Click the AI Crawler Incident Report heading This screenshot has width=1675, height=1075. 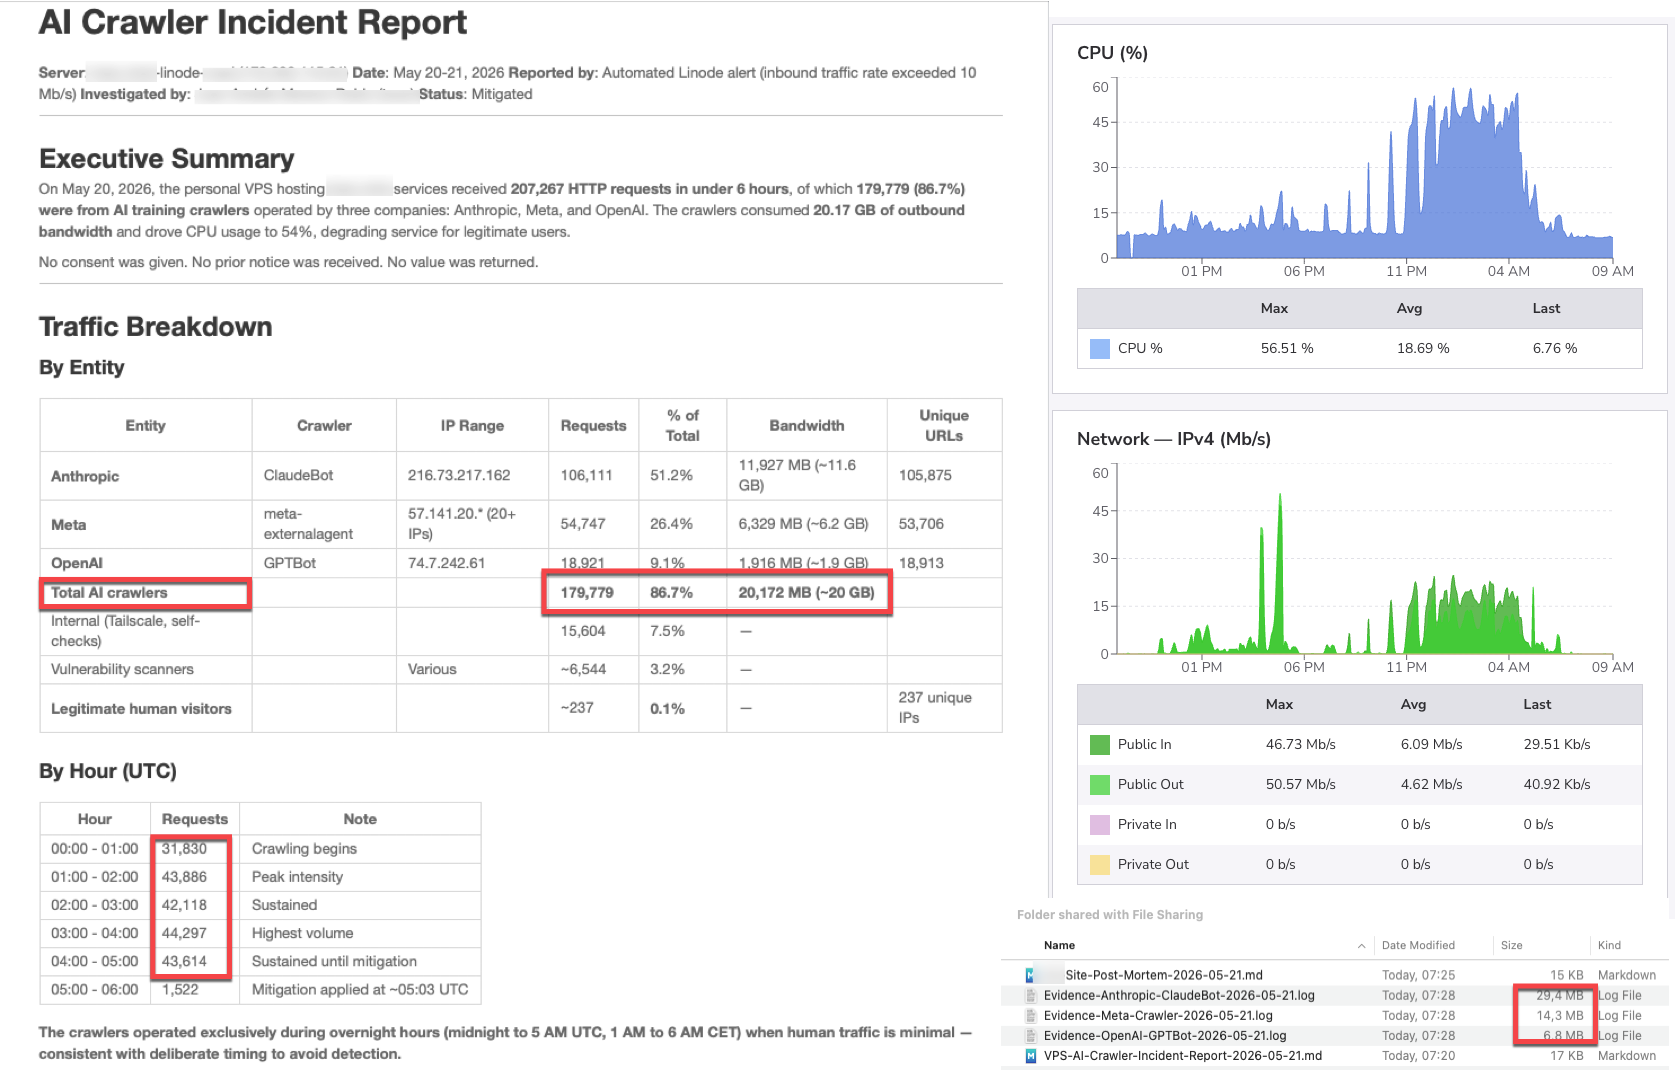point(253,22)
